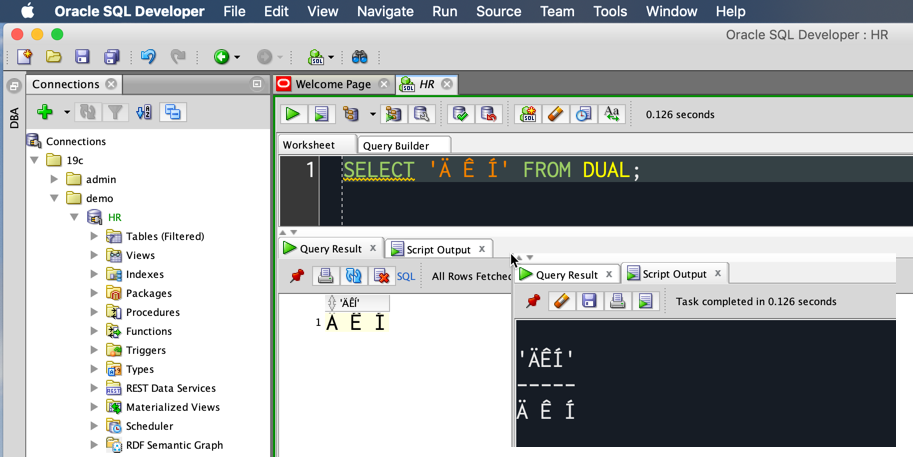The image size is (913, 457).
Task: Collapse the demo folder node
Action: pyautogui.click(x=54, y=199)
